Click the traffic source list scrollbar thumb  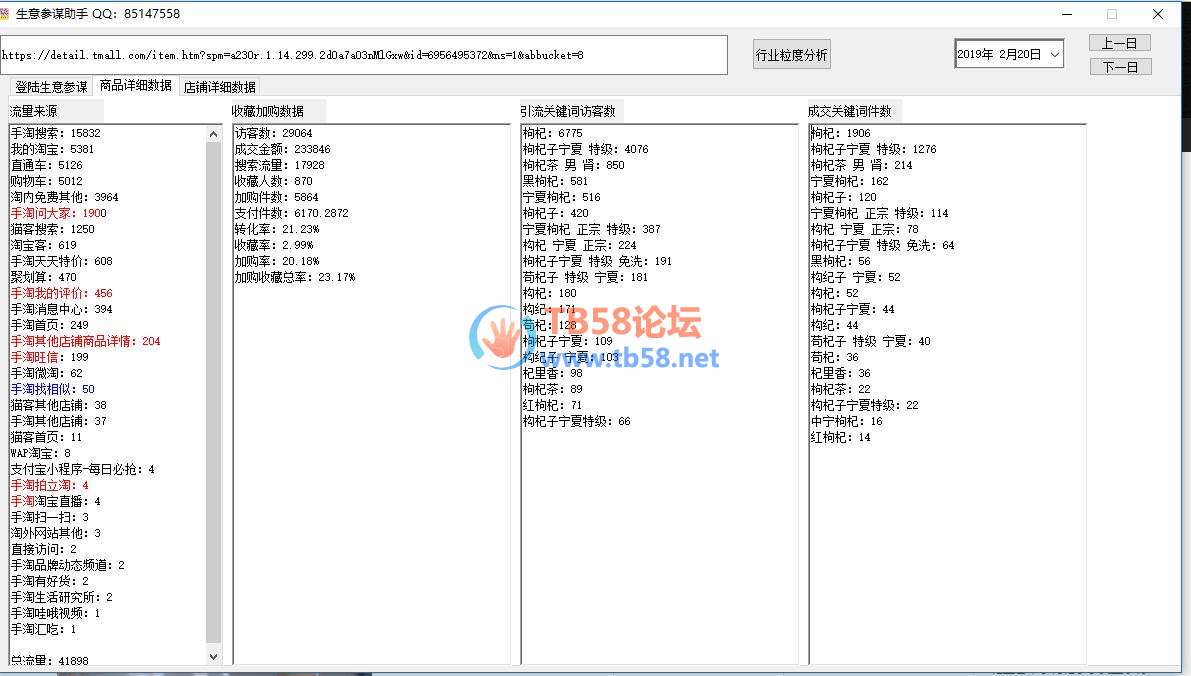[213, 391]
